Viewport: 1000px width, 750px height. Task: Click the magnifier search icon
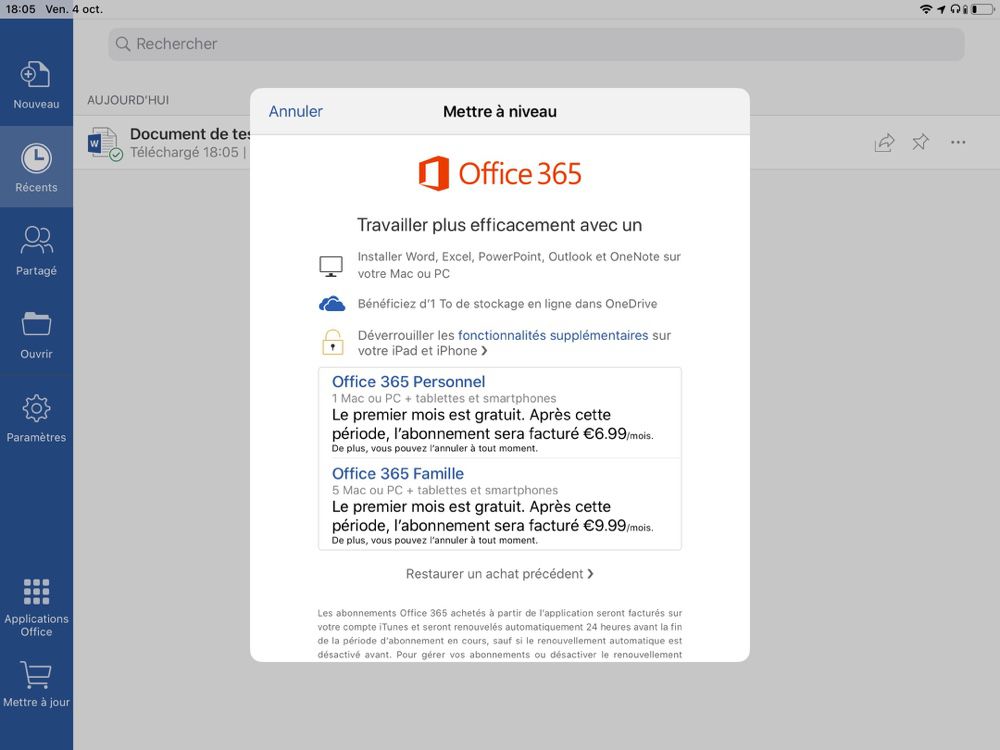click(x=123, y=44)
